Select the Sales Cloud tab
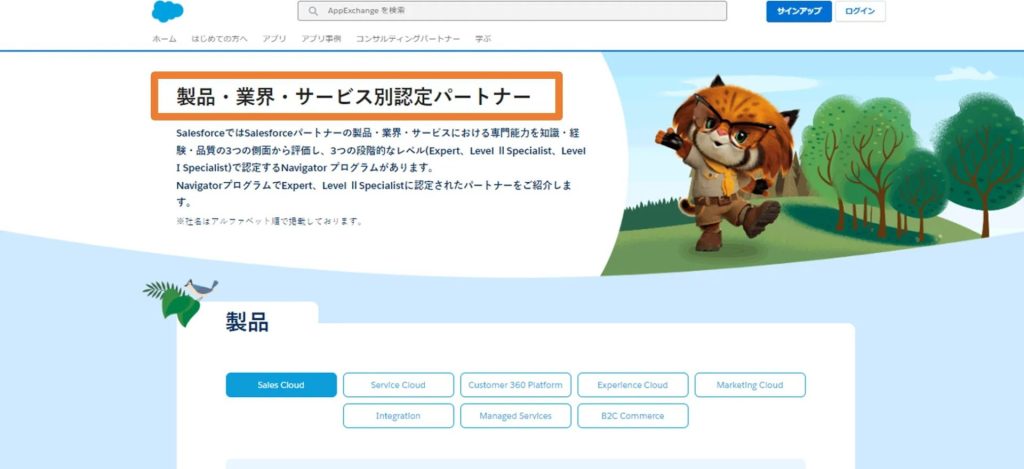The image size is (1024, 469). click(281, 385)
